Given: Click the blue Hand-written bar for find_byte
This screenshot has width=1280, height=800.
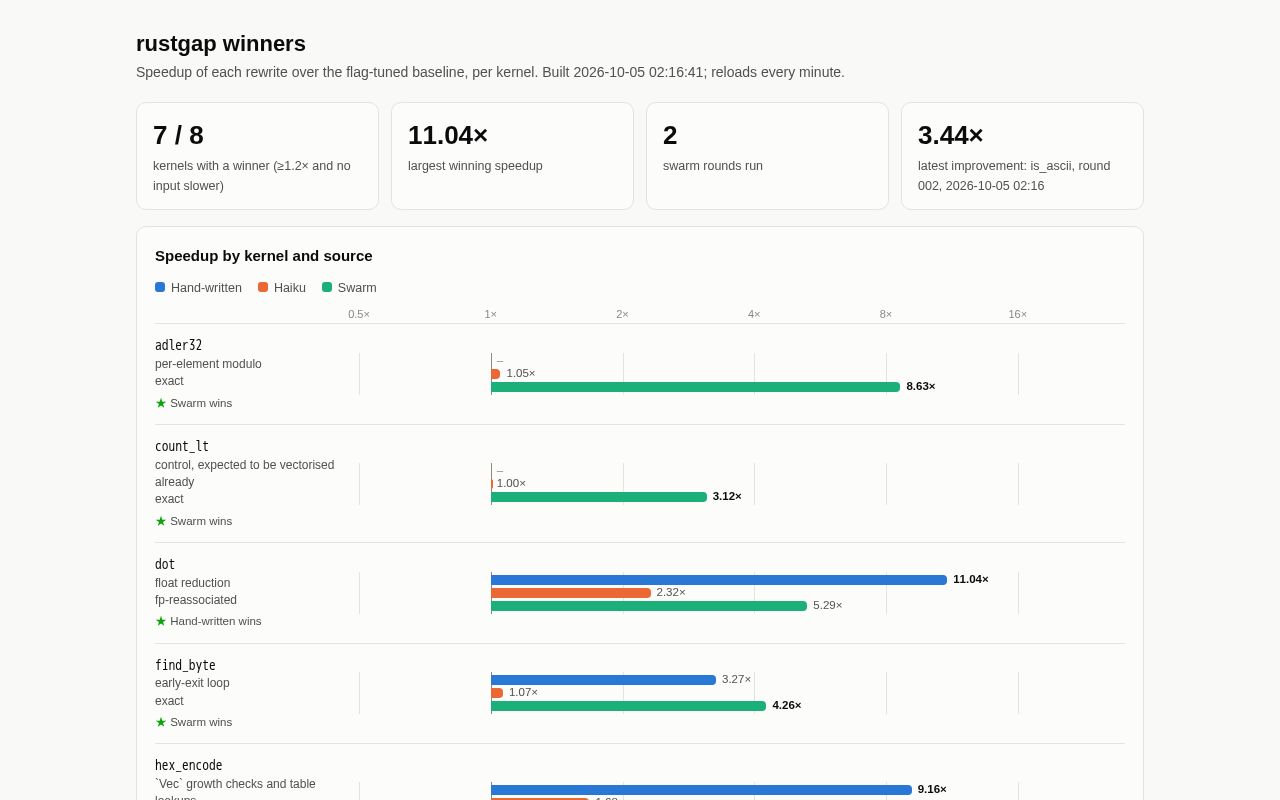Looking at the screenshot, I should (604, 680).
